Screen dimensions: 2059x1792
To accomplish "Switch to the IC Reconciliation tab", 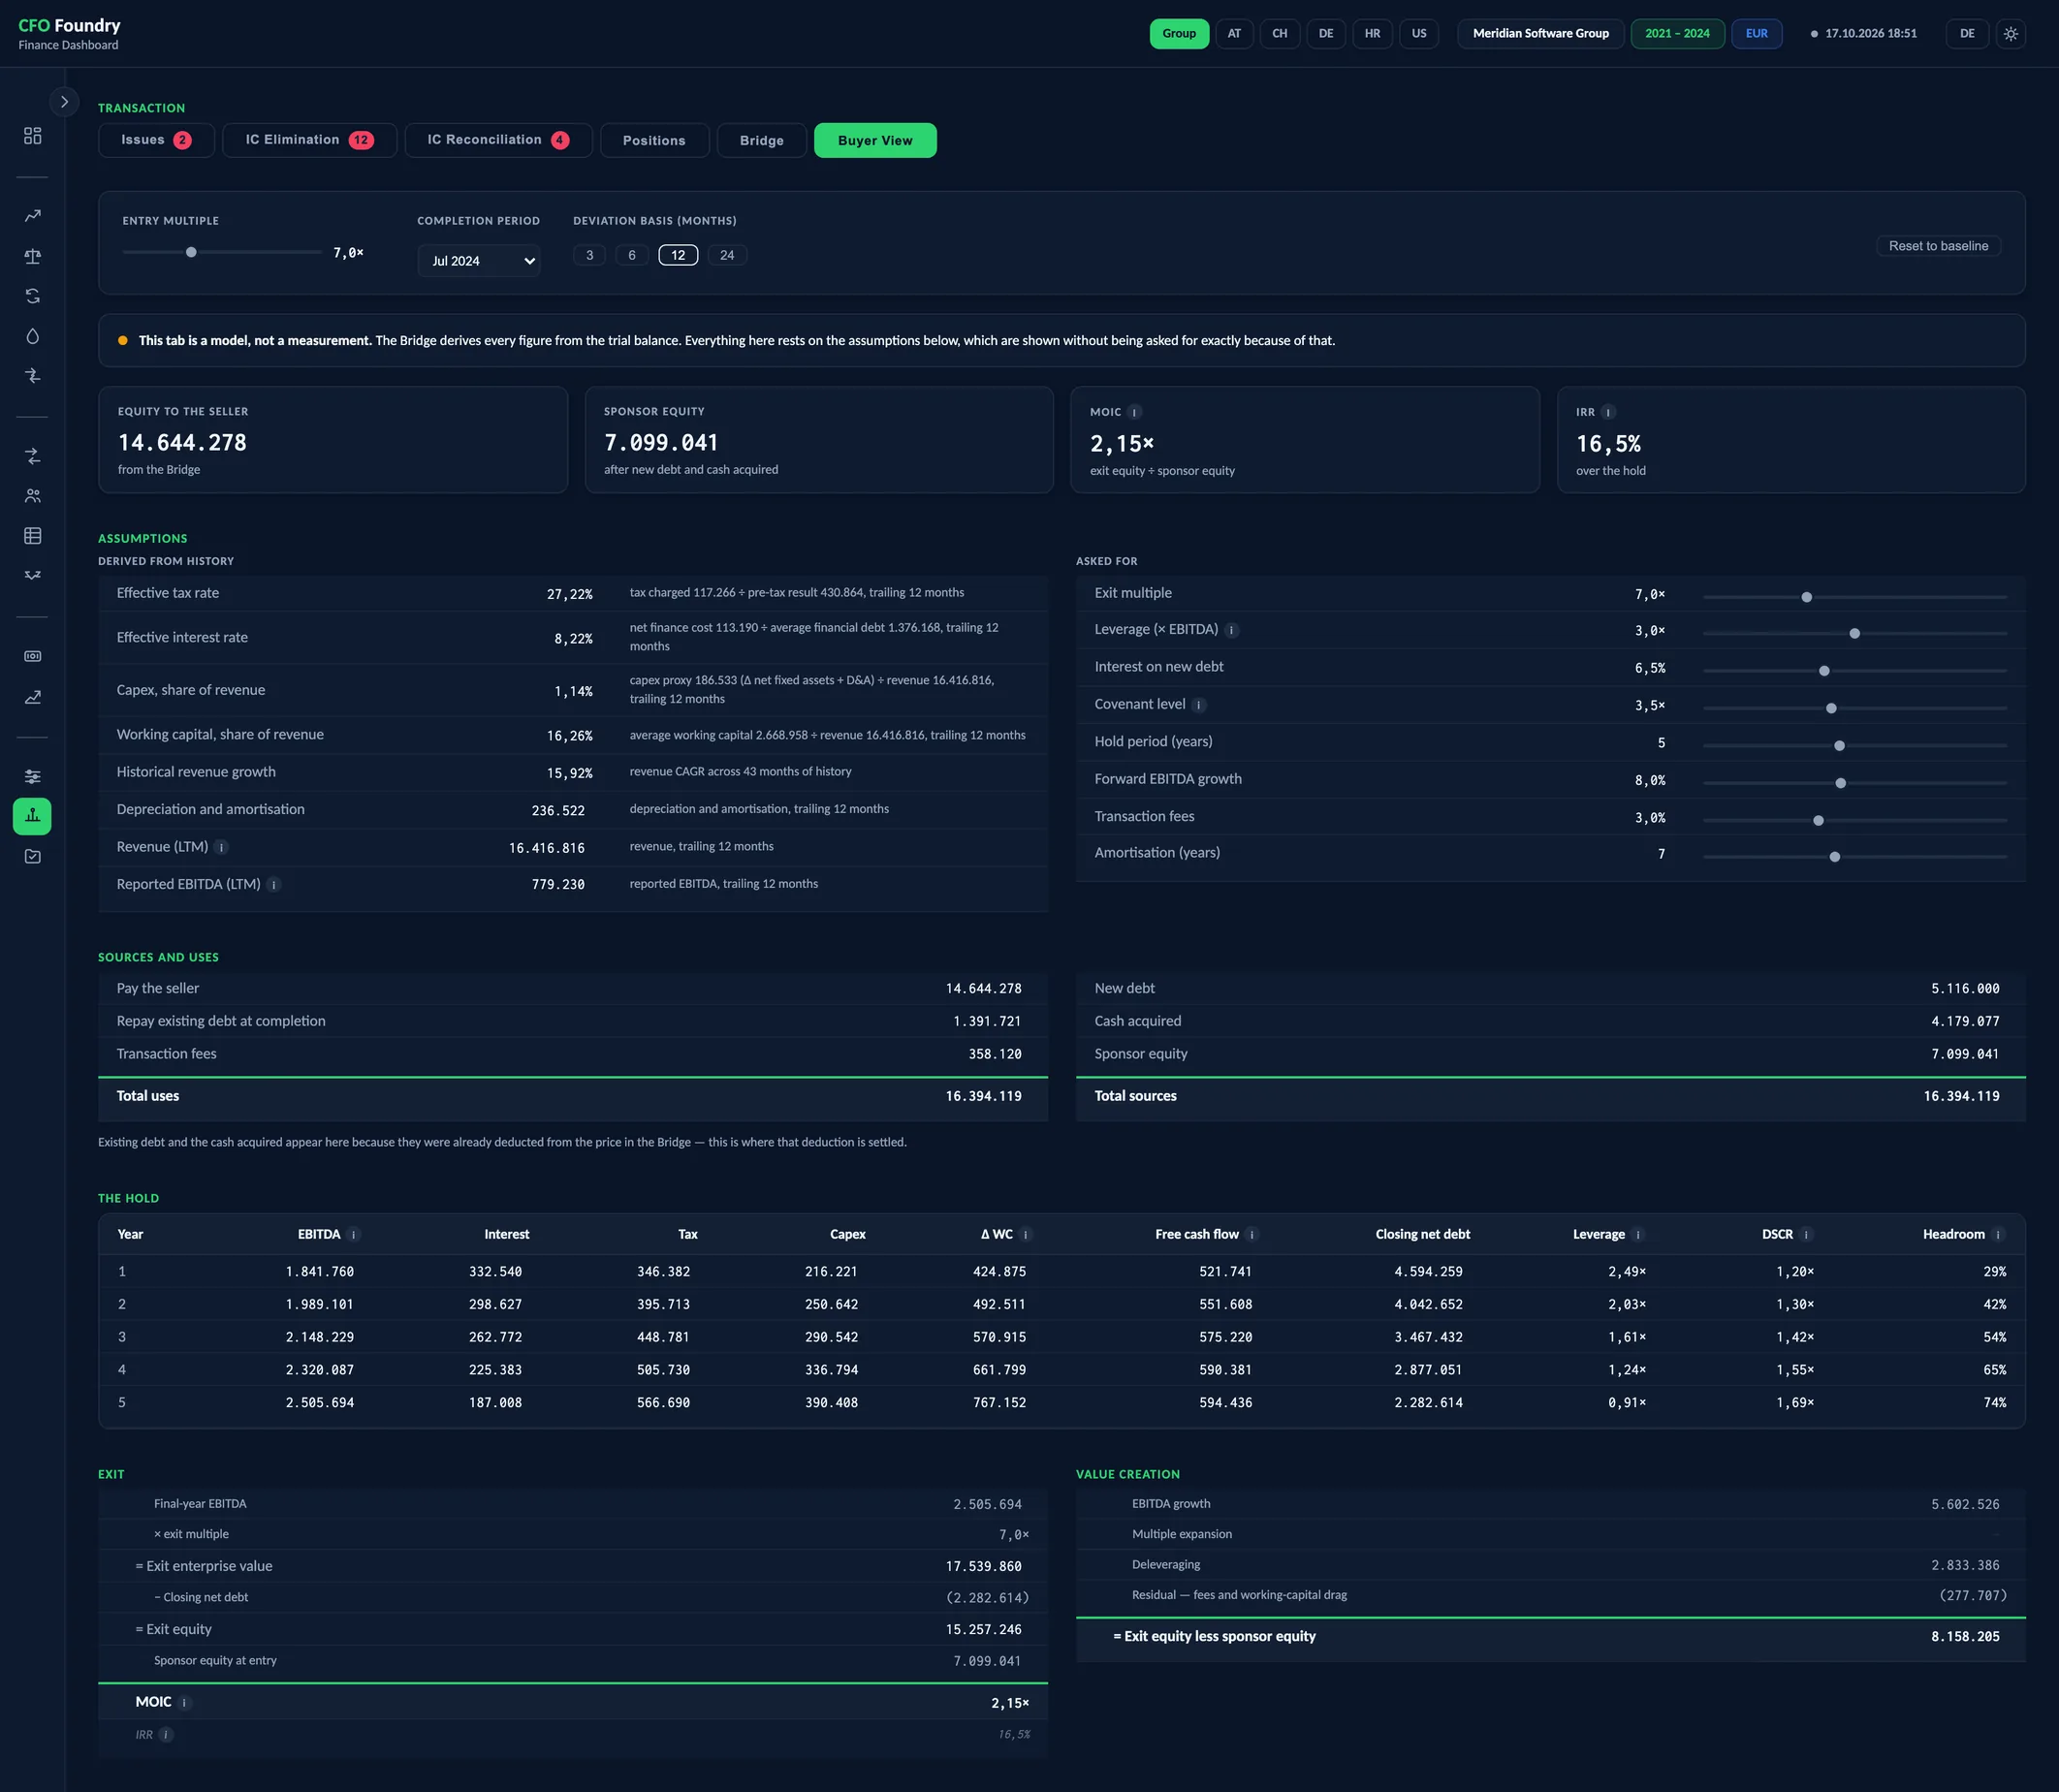I will coord(498,140).
